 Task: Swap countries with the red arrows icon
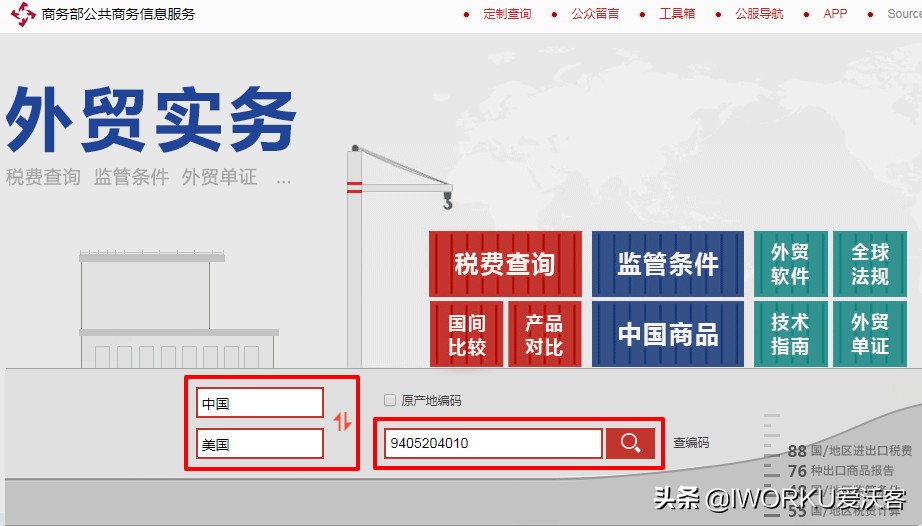pyautogui.click(x=342, y=421)
